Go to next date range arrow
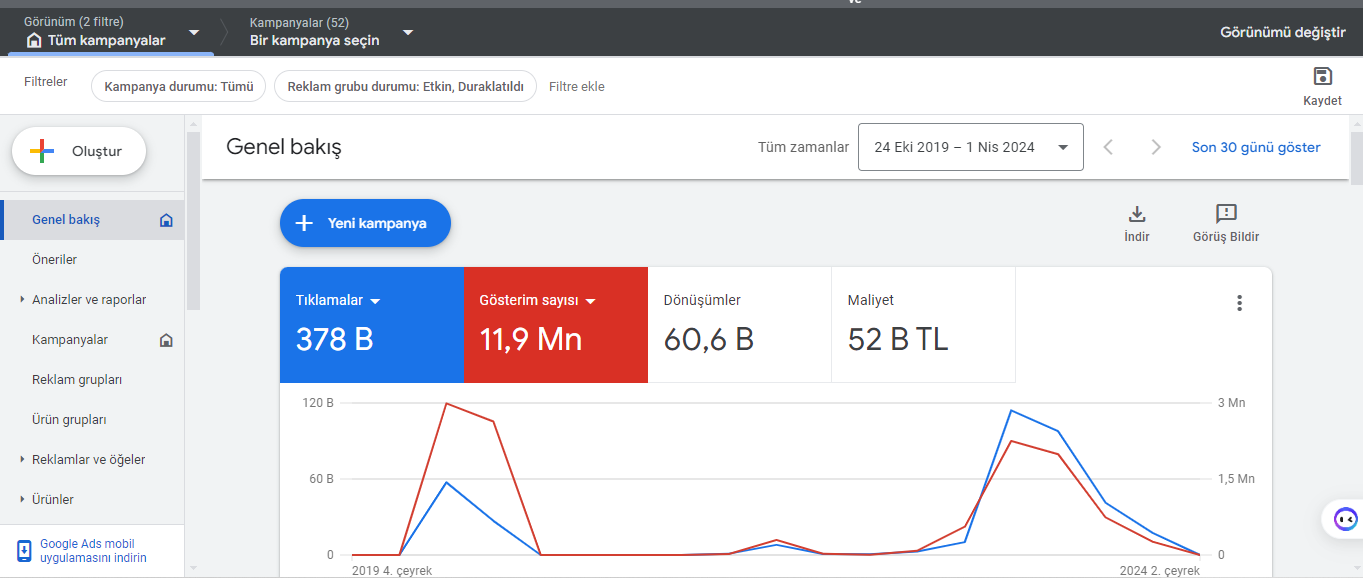Screen dimensions: 1363x578 1156,148
